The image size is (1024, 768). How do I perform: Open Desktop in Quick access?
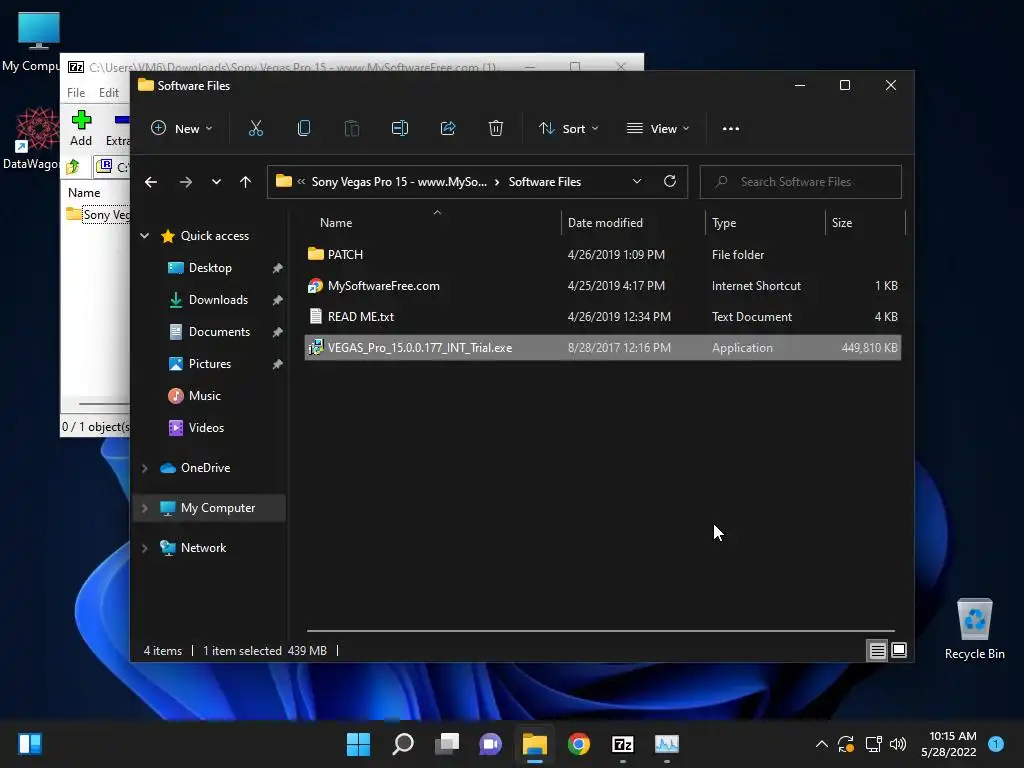pos(210,268)
